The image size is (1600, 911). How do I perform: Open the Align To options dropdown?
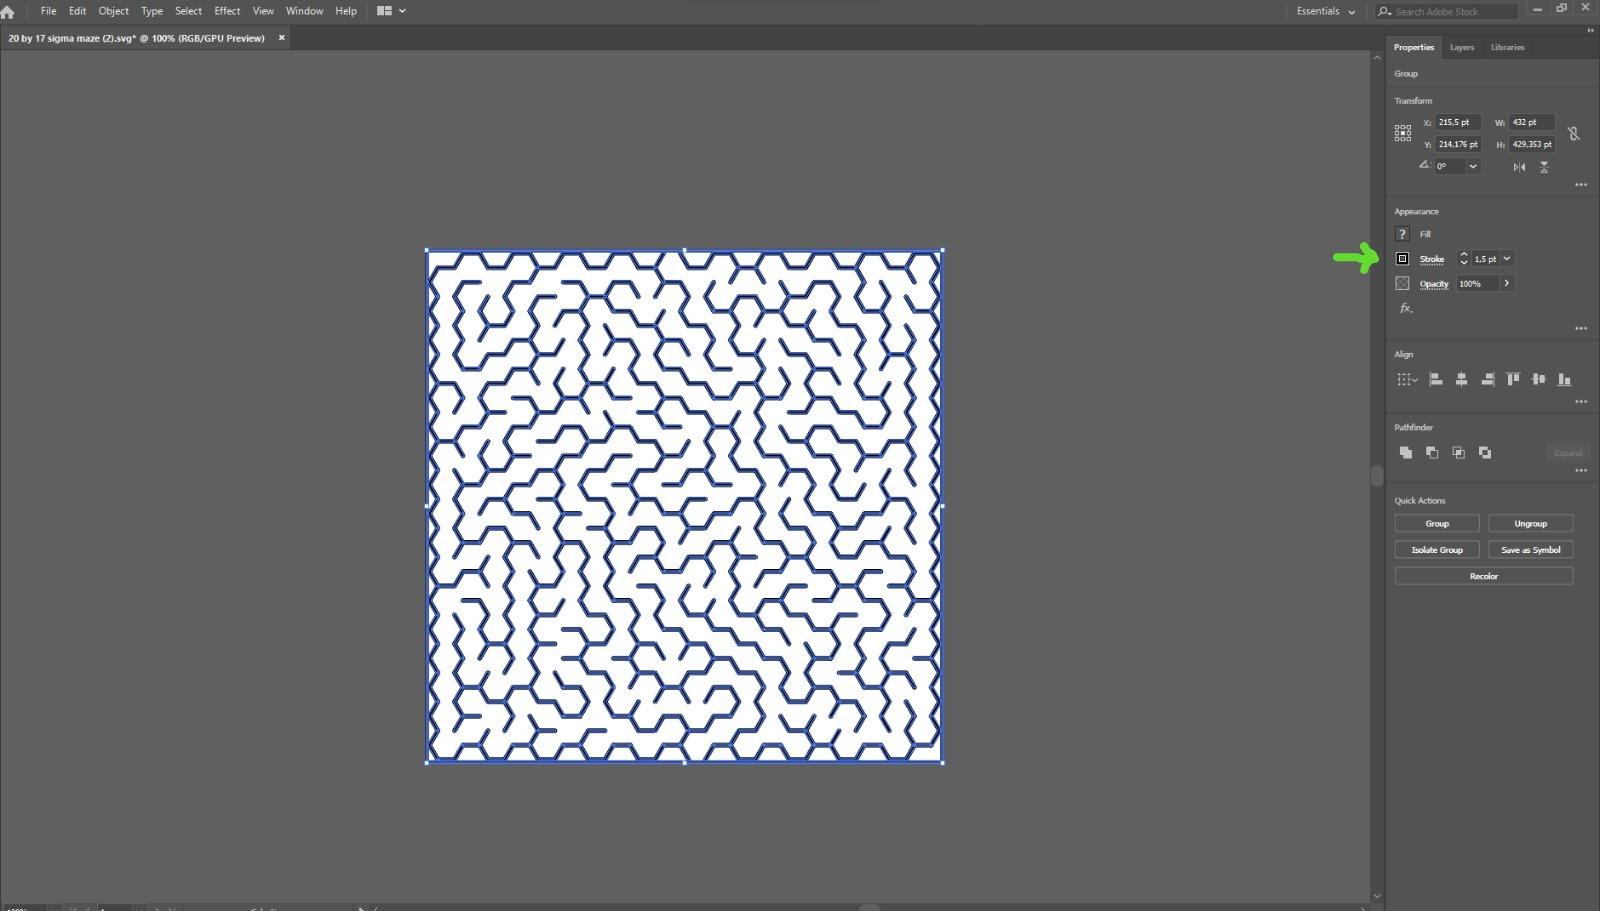[x=1407, y=379]
